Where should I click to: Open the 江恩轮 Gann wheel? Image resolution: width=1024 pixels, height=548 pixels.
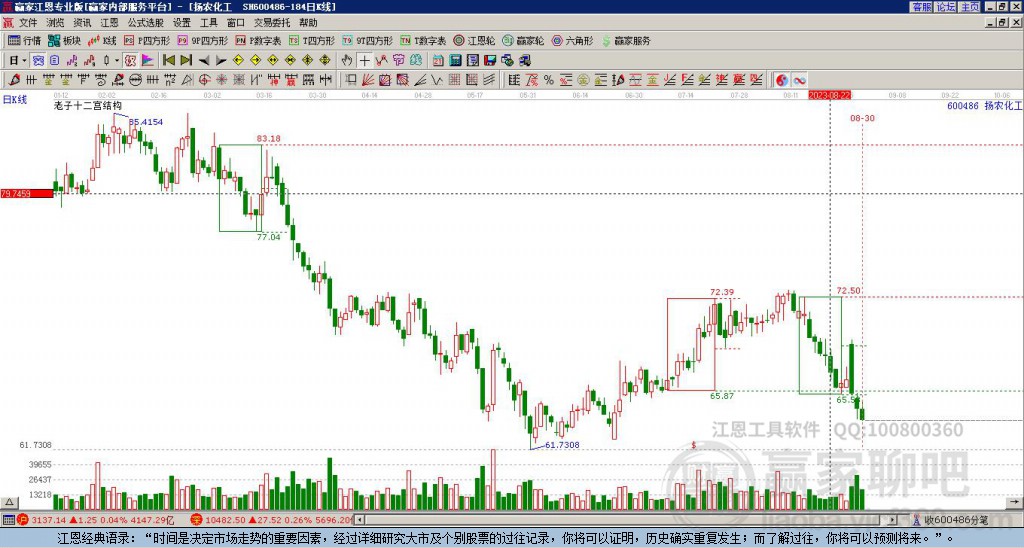(x=474, y=40)
